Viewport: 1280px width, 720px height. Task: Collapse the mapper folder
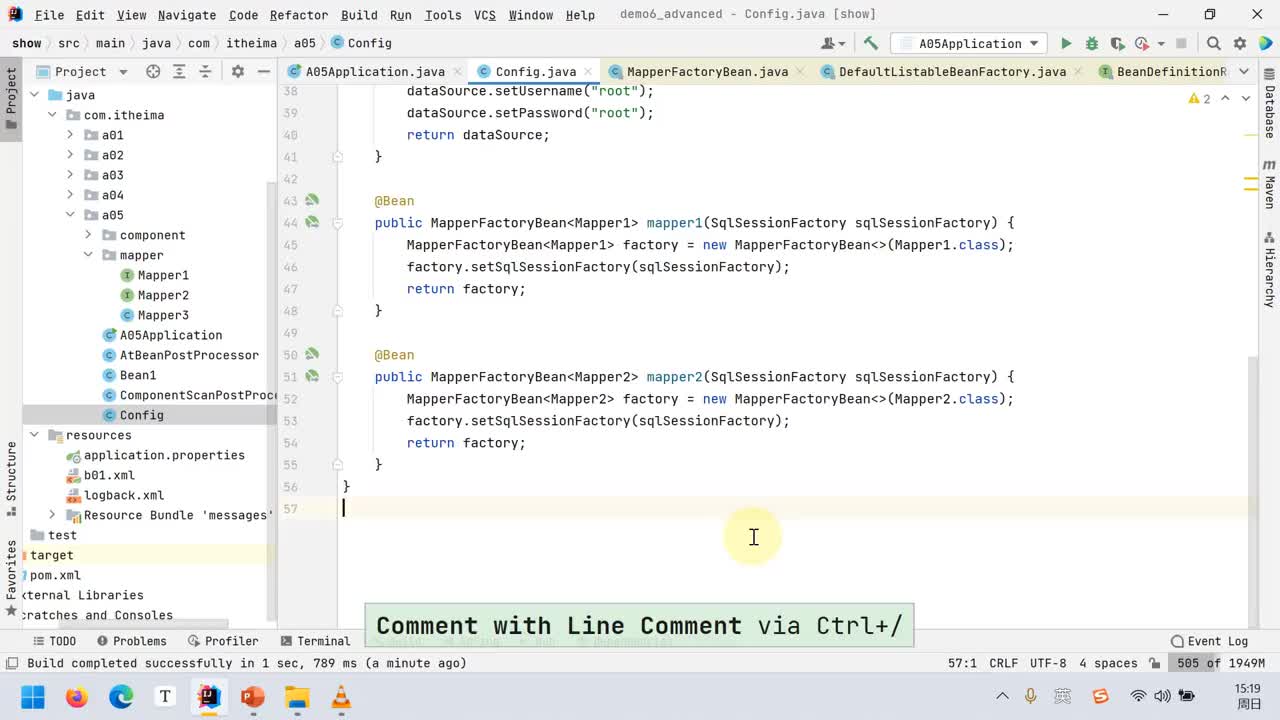[x=88, y=255]
